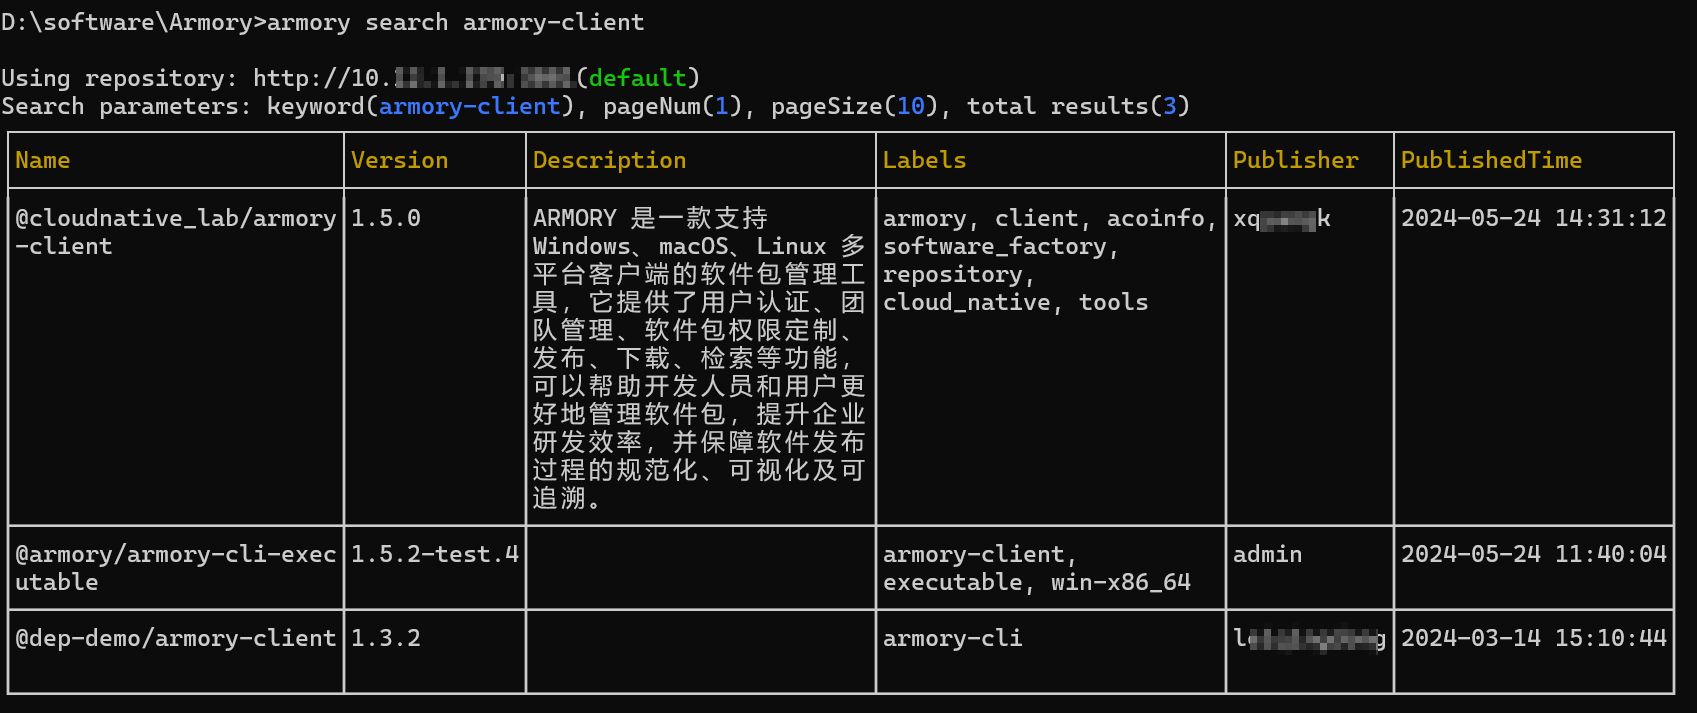Click the green "default" repository tag
1697x713 pixels.
coord(637,78)
